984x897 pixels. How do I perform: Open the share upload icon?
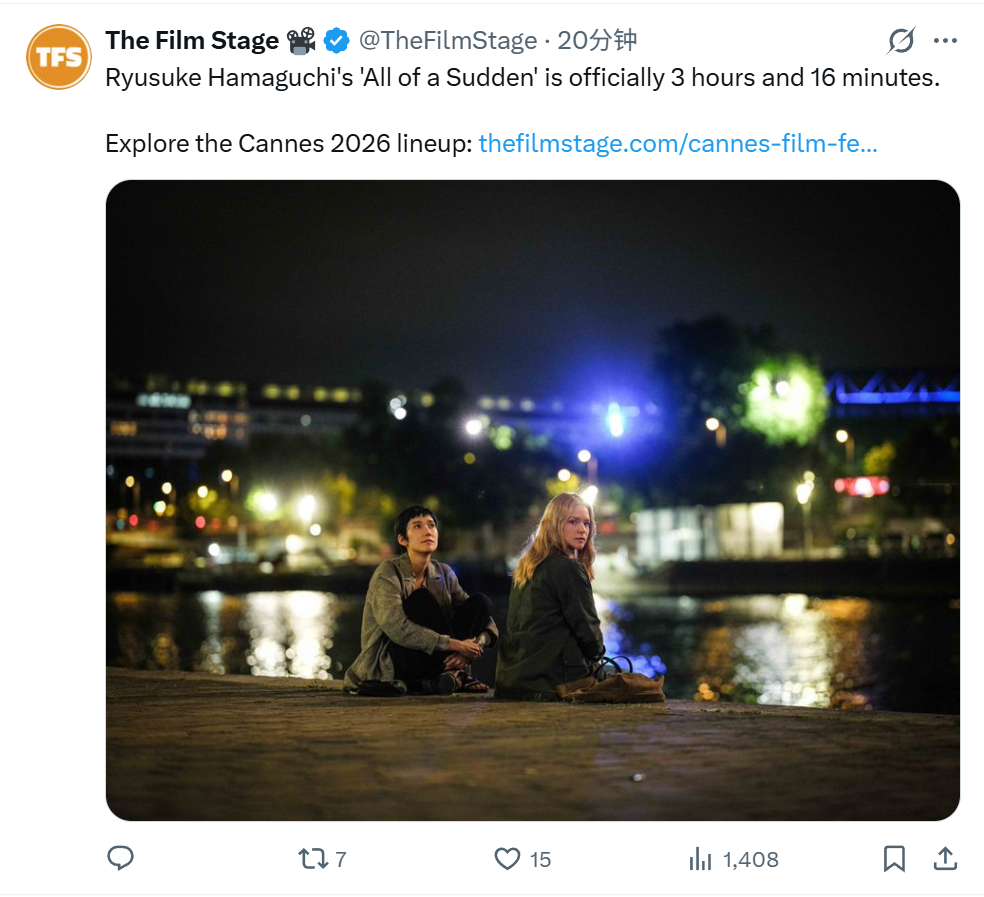pyautogui.click(x=945, y=858)
